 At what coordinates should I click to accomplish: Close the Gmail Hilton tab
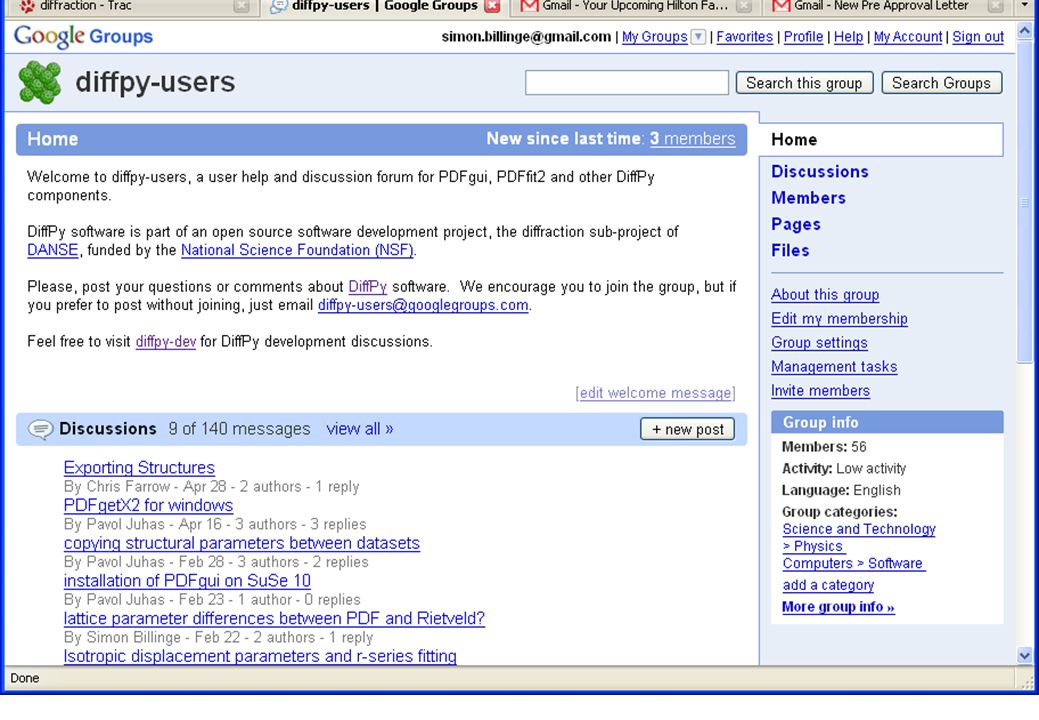click(744, 6)
